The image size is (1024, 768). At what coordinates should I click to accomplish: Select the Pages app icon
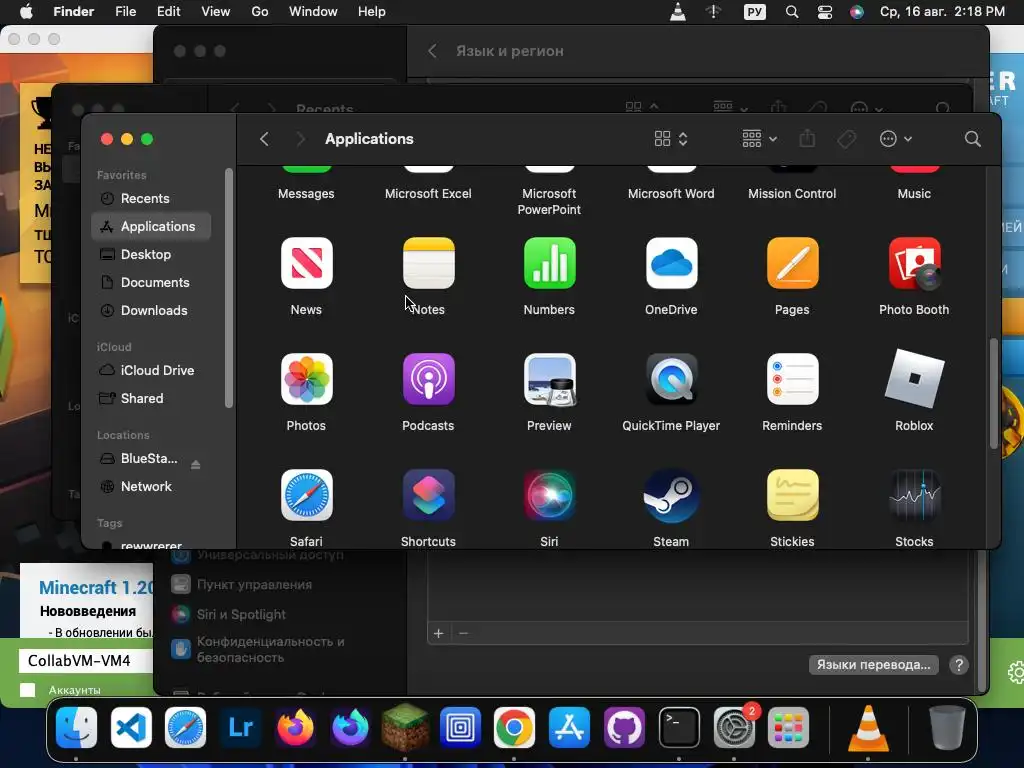pyautogui.click(x=792, y=263)
